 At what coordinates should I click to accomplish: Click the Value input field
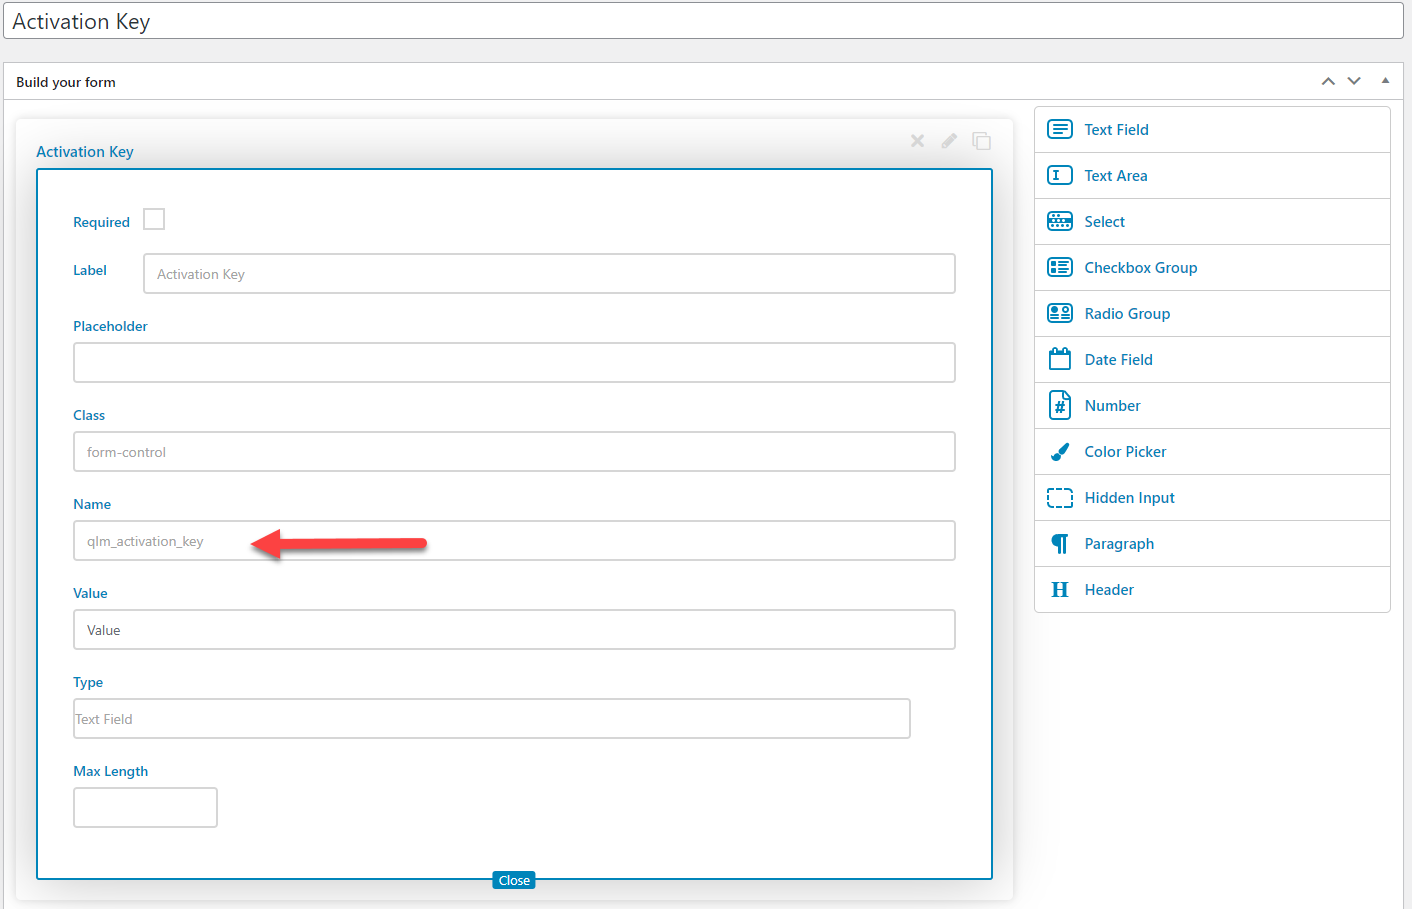point(514,629)
